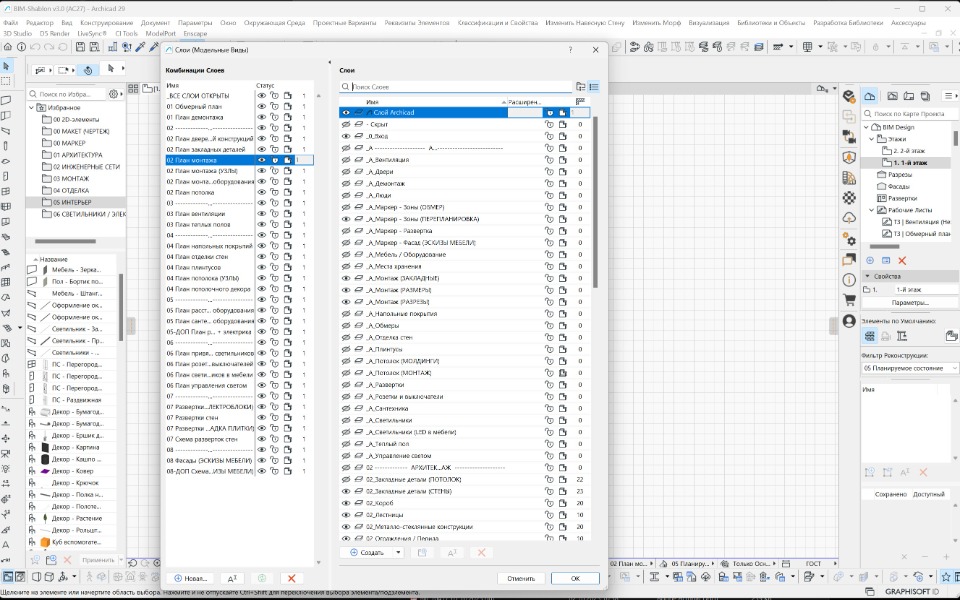Click Параметры... button in navigator
The image size is (960, 600).
[x=910, y=302]
